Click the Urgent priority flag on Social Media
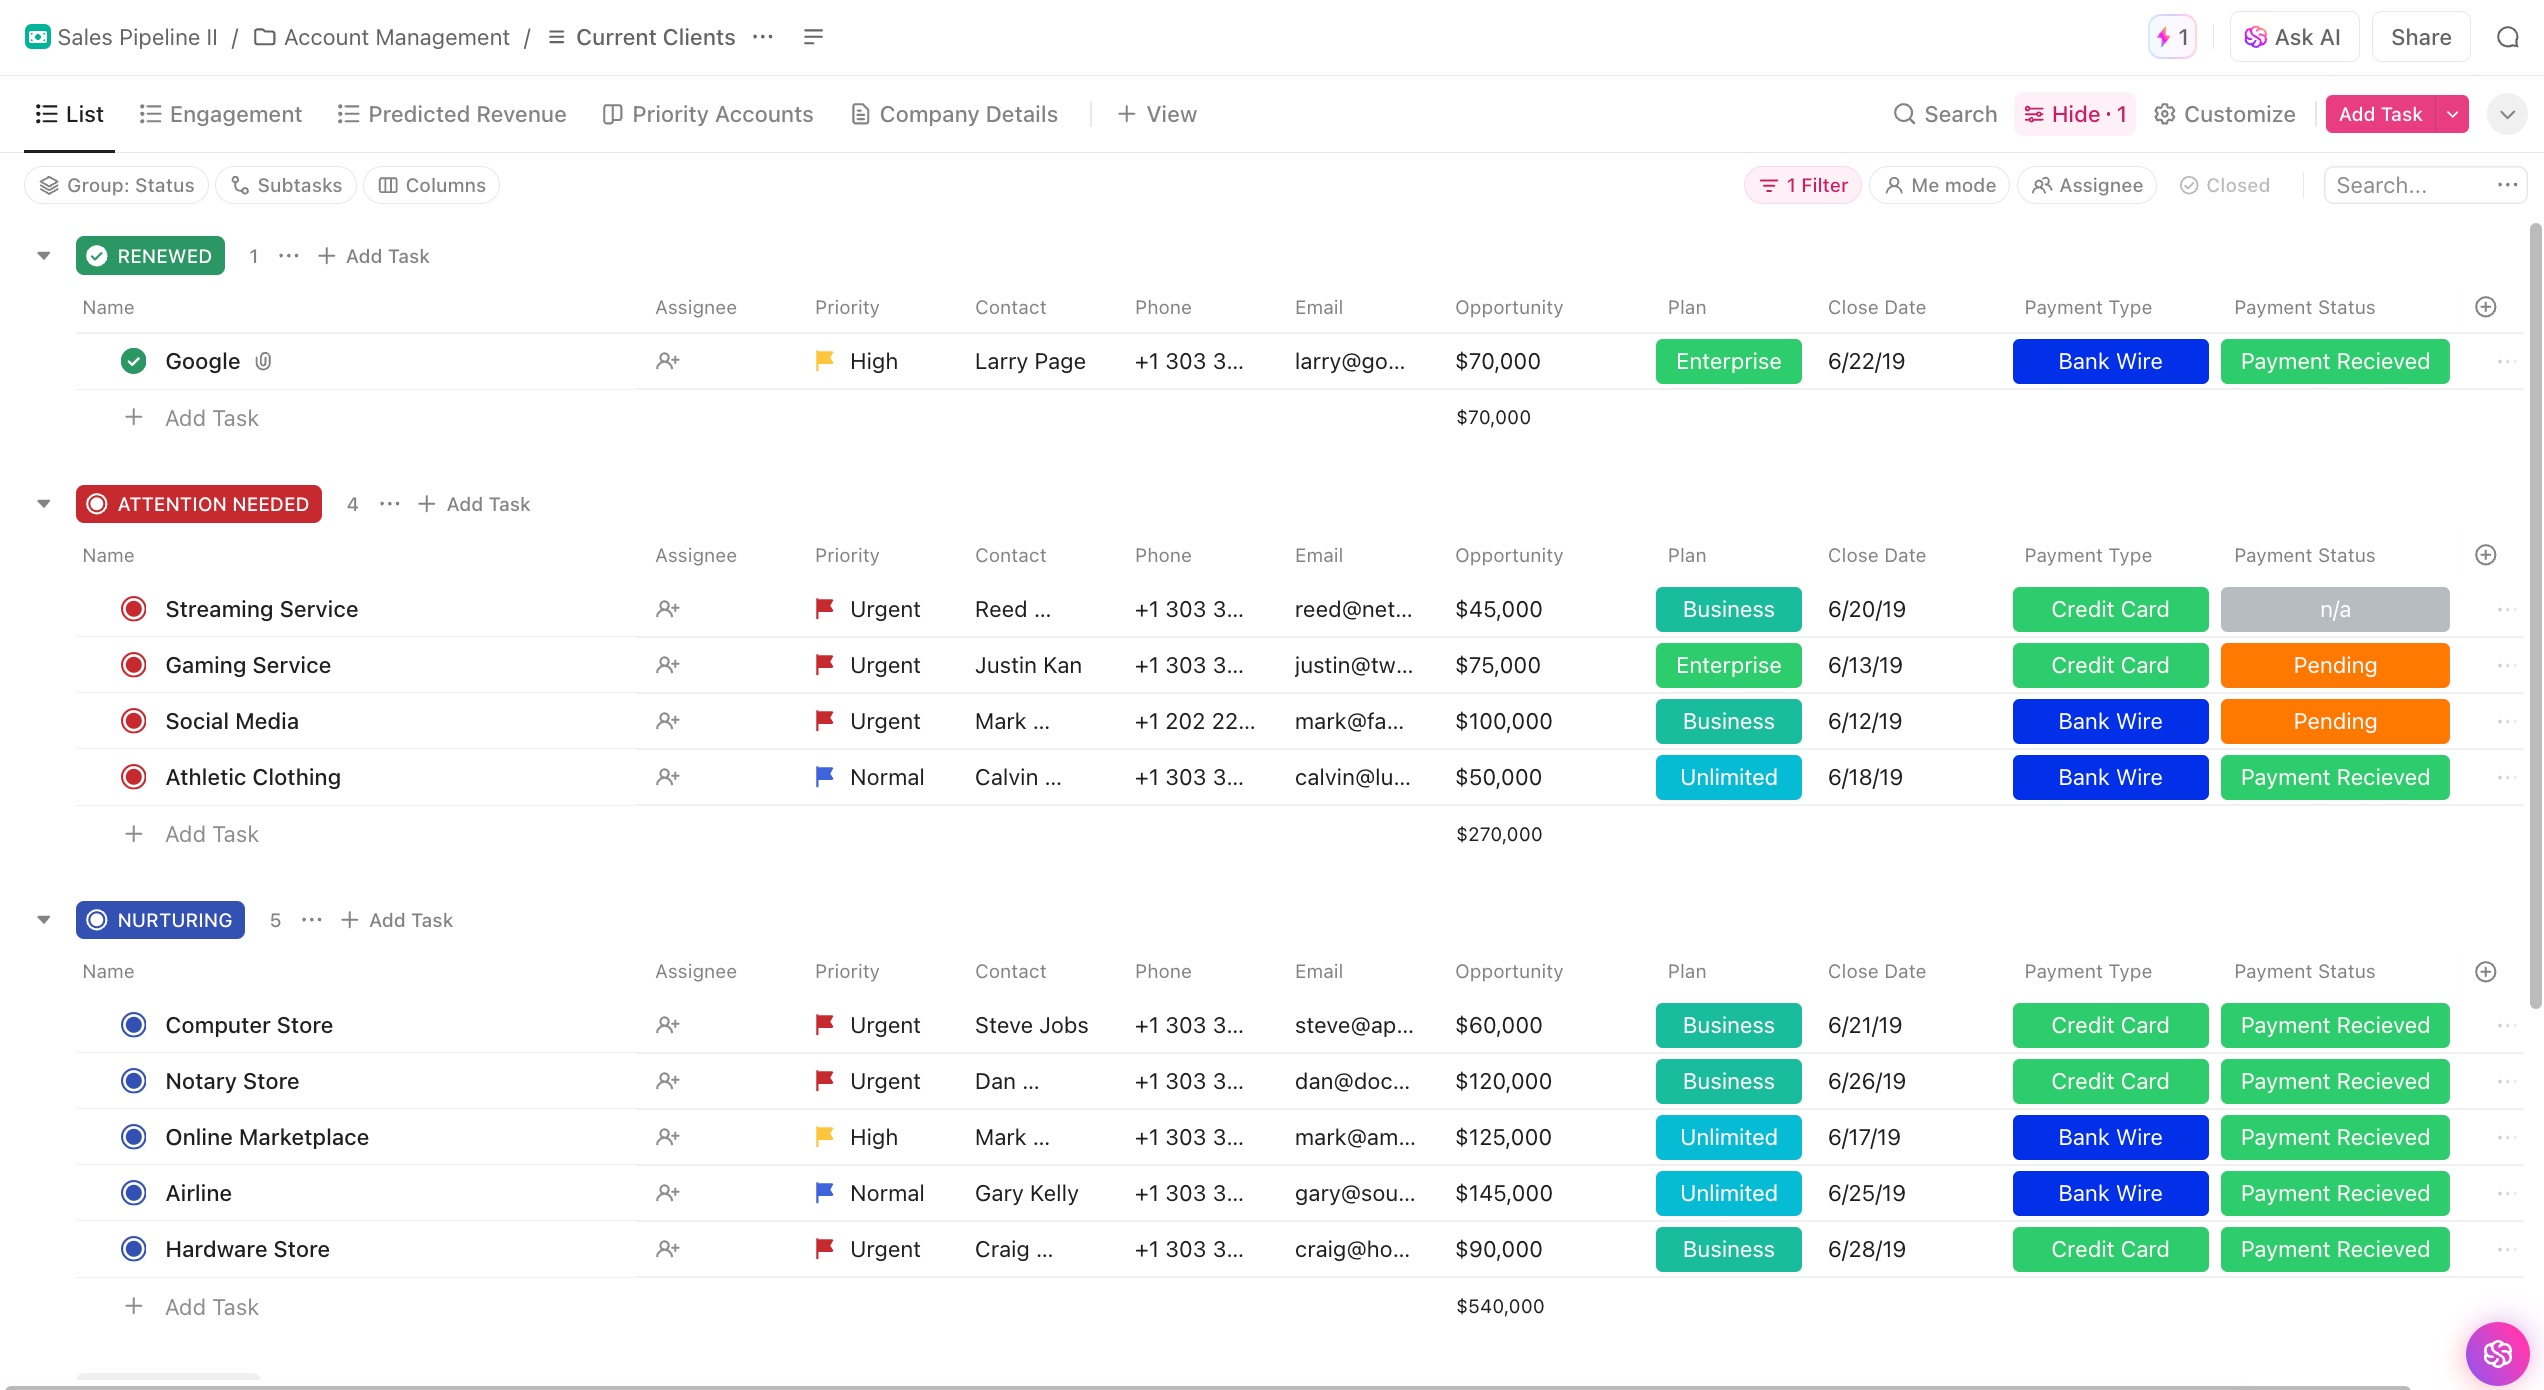Image resolution: width=2544 pixels, height=1390 pixels. coord(824,721)
